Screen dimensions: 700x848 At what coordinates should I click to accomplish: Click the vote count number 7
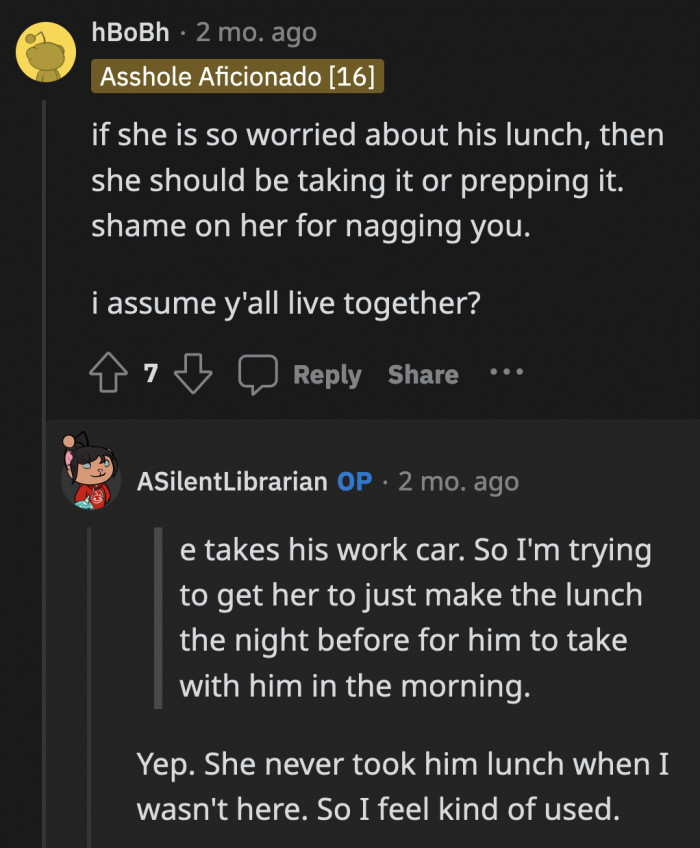pyautogui.click(x=149, y=374)
